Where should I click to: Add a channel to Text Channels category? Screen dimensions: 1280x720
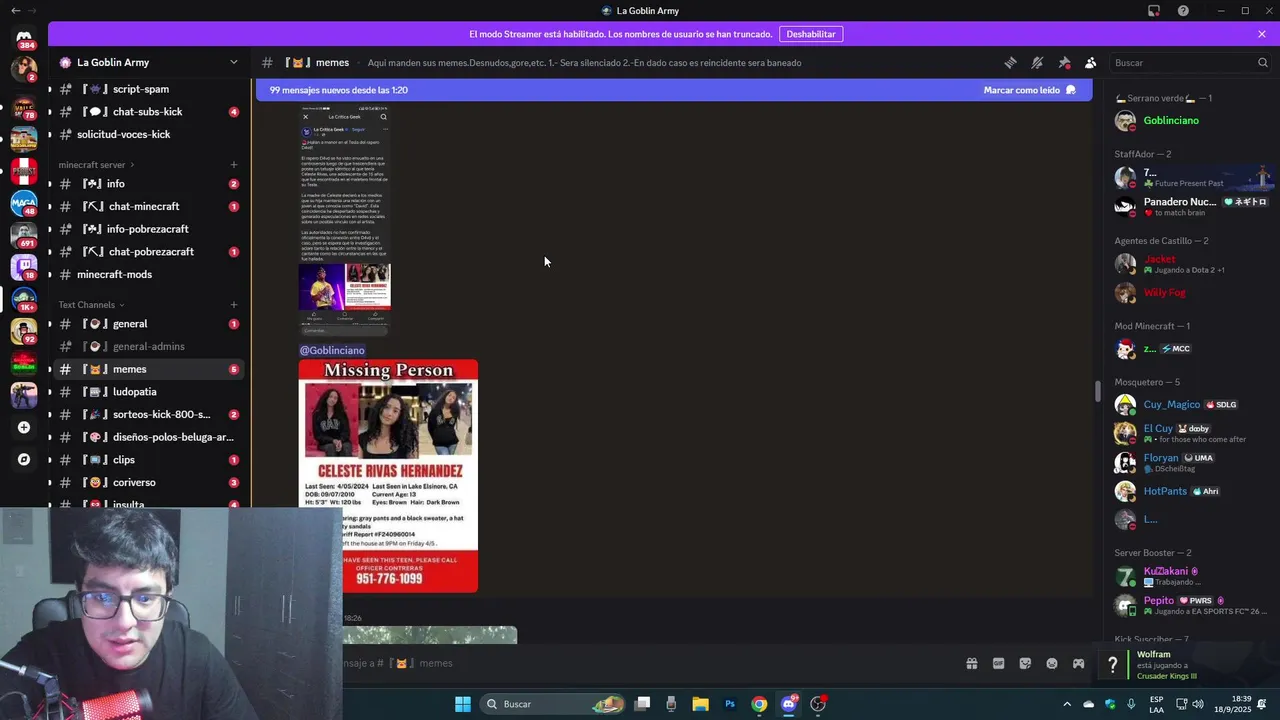(234, 305)
